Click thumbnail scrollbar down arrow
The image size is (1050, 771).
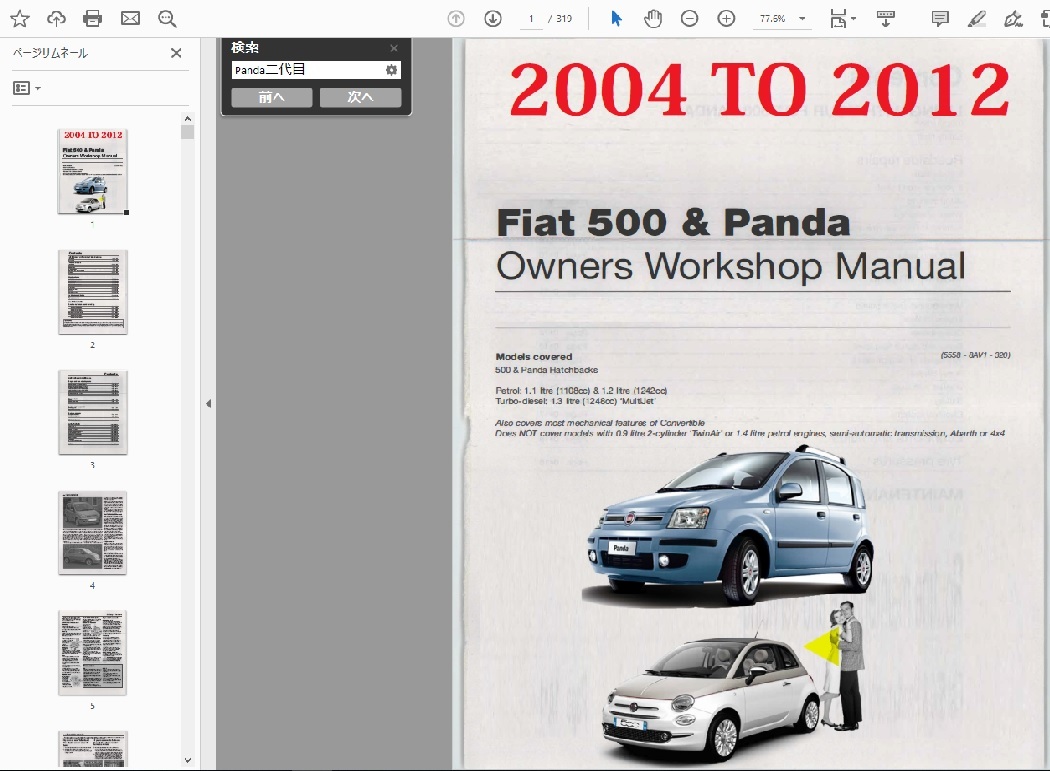click(x=188, y=760)
